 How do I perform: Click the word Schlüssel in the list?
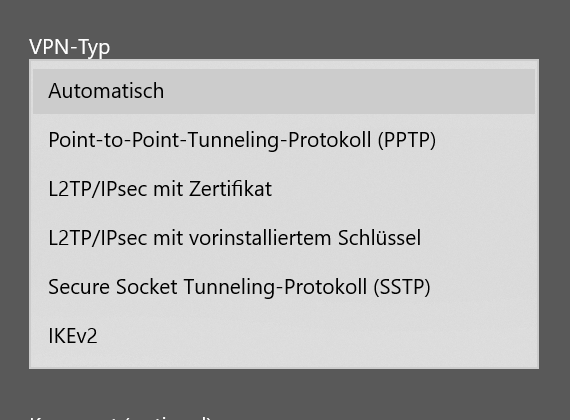pyautogui.click(x=379, y=238)
